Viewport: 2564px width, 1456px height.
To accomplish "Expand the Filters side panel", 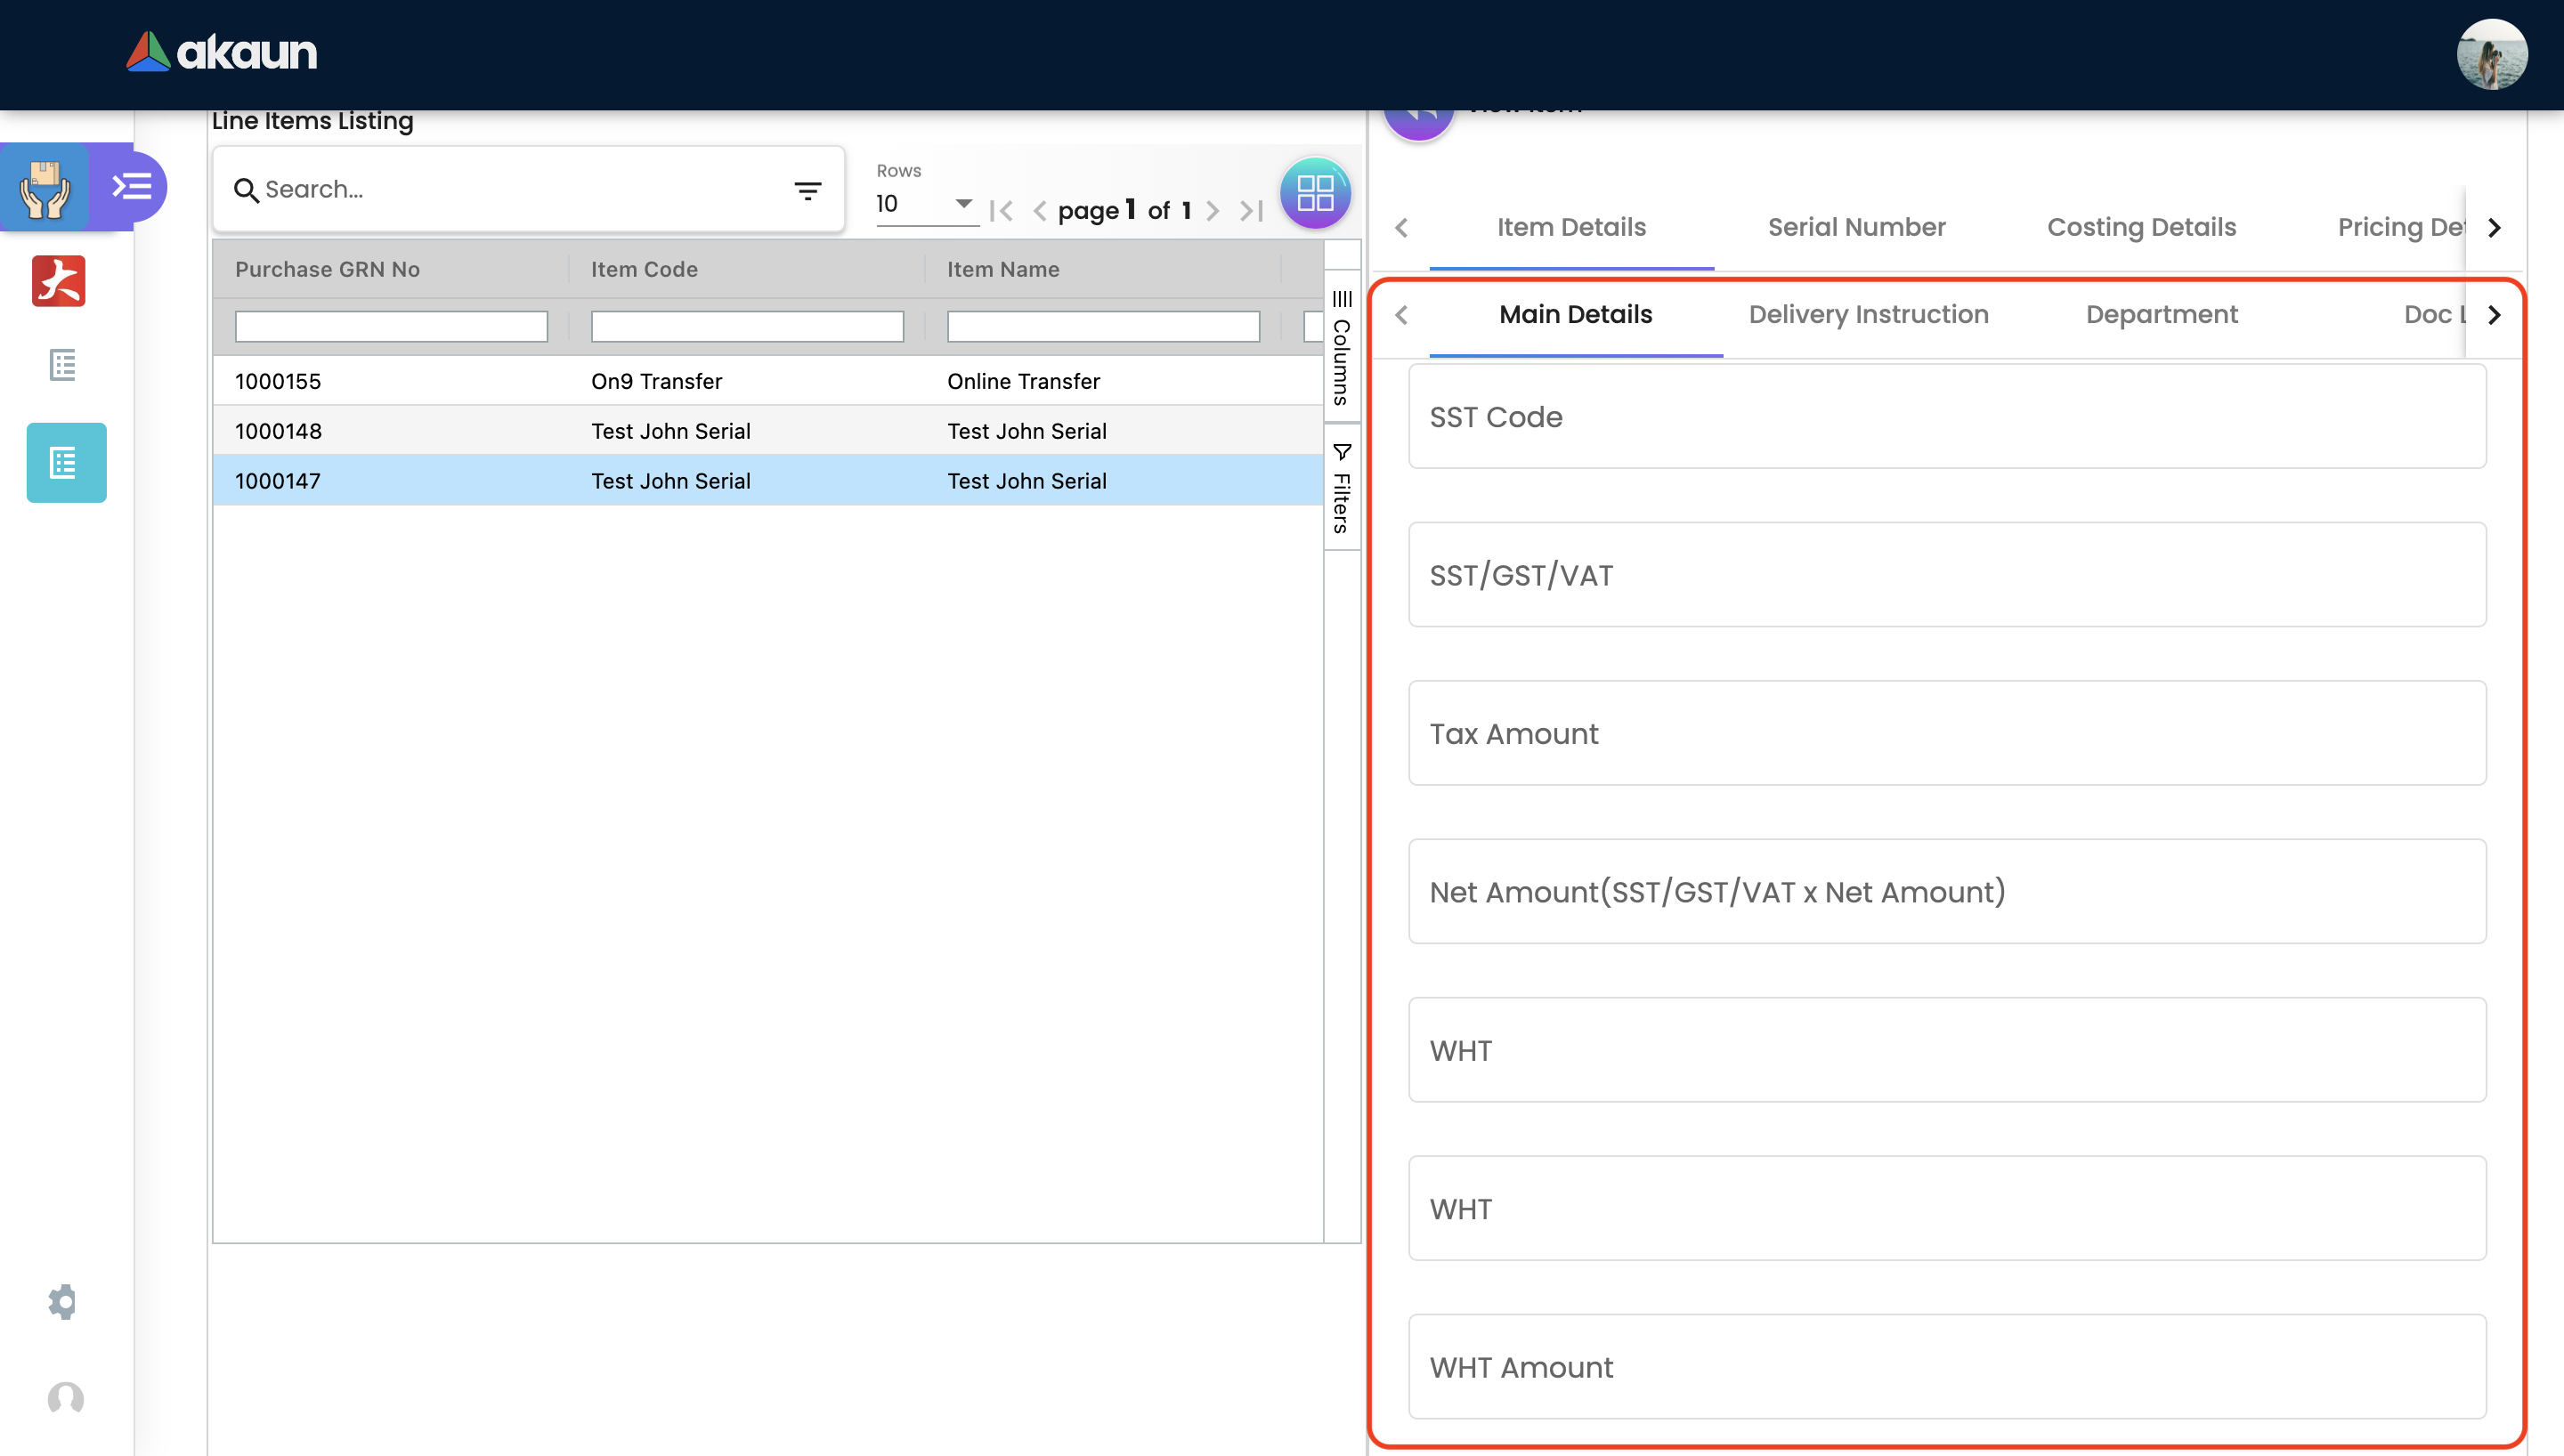I will [1341, 488].
